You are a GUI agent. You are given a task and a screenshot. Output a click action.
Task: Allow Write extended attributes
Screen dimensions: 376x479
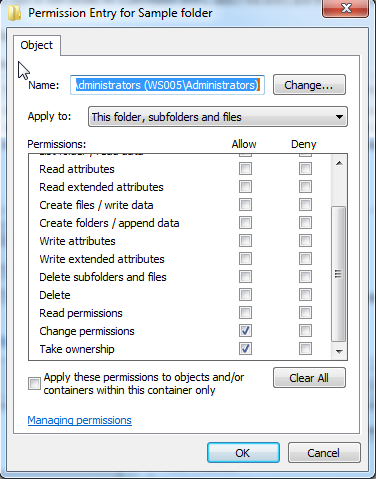click(245, 259)
